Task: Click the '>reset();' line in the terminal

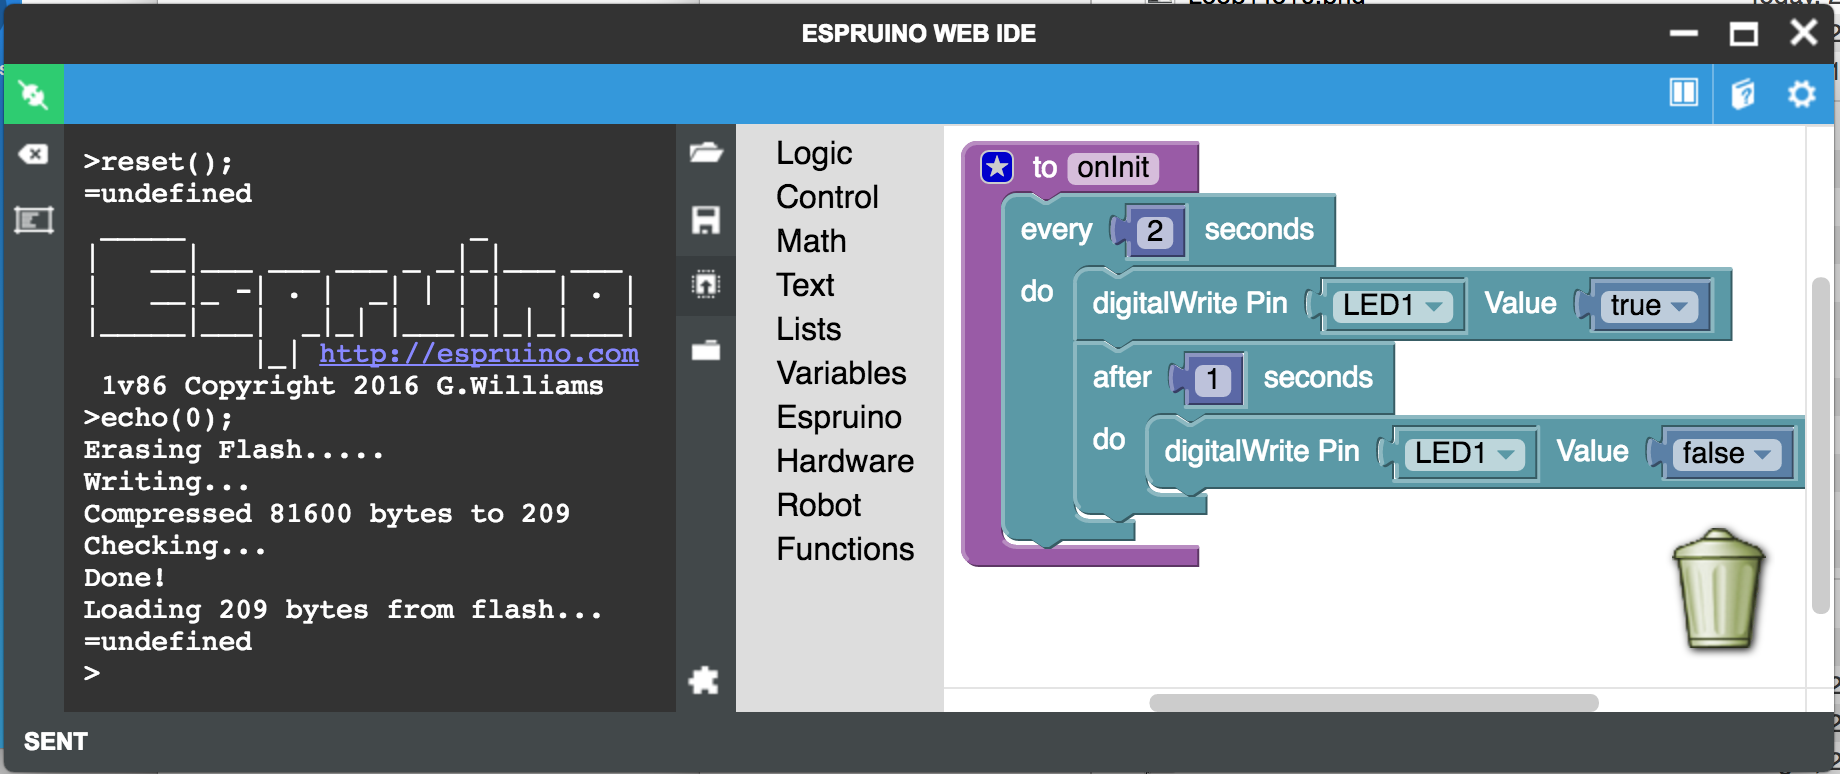Action: coord(158,161)
